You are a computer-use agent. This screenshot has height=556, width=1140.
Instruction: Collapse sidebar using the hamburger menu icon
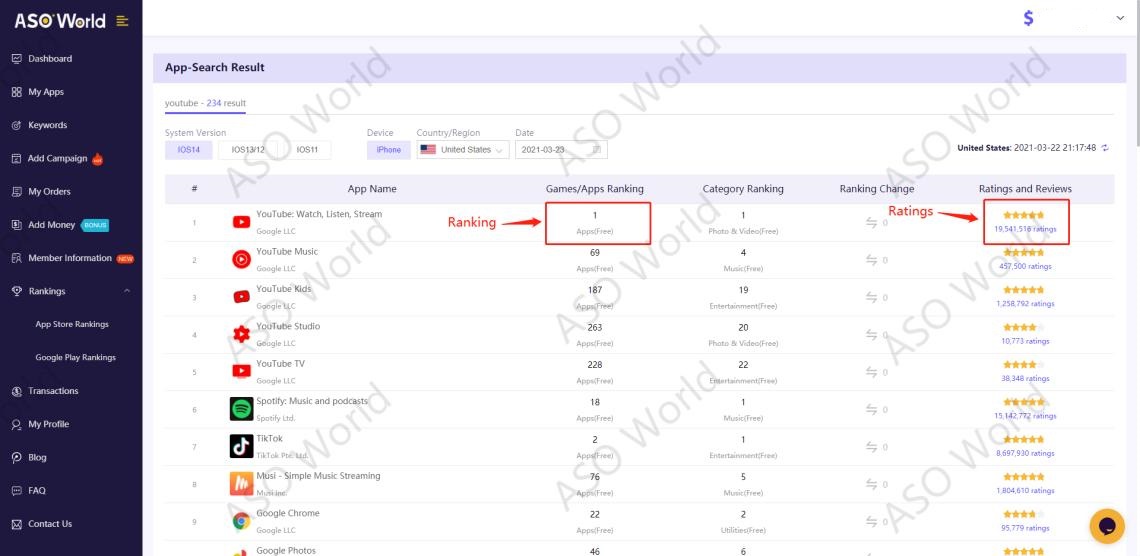pos(122,21)
